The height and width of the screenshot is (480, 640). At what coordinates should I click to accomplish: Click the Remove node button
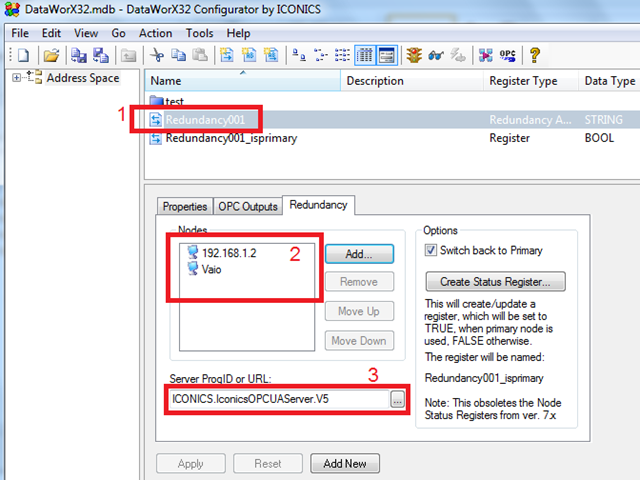359,282
